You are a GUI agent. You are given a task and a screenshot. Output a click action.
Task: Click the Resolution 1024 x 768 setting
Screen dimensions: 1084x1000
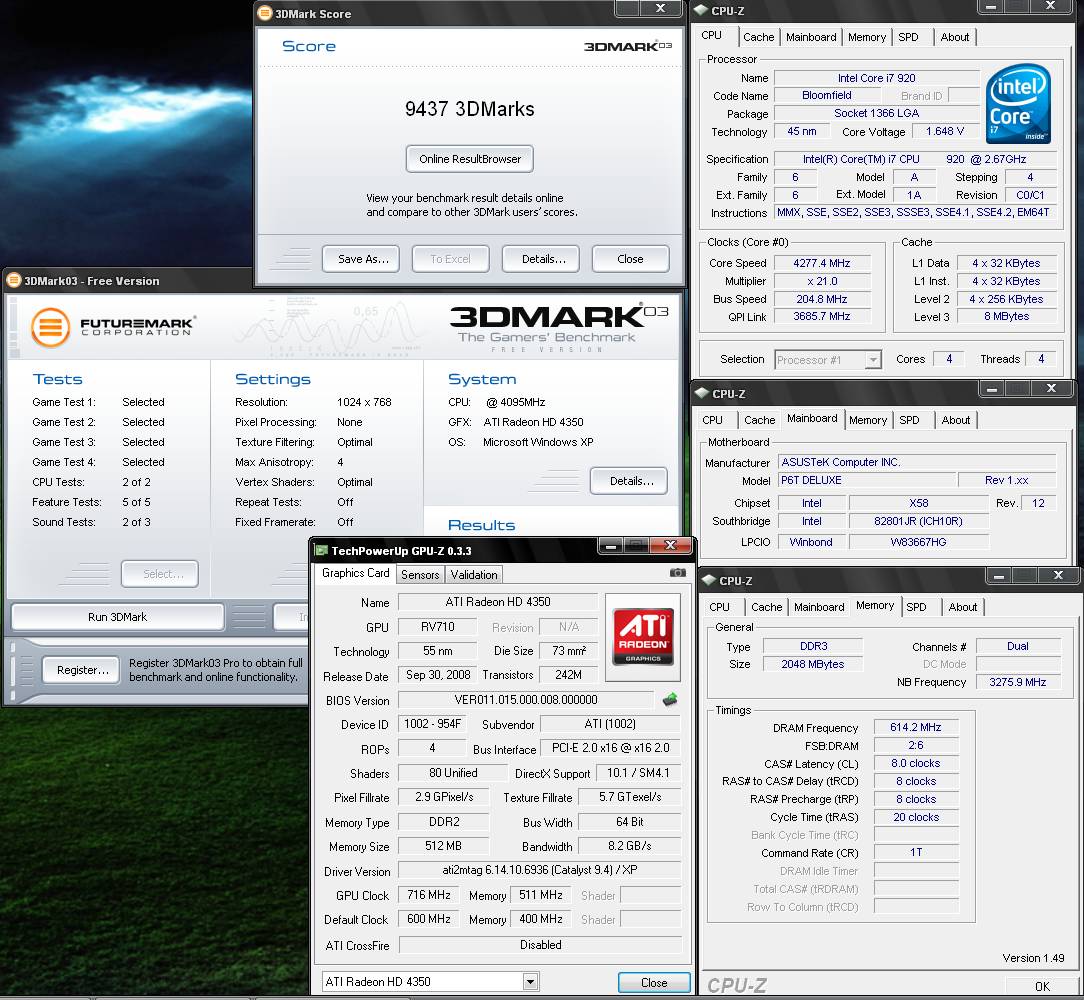click(x=364, y=402)
